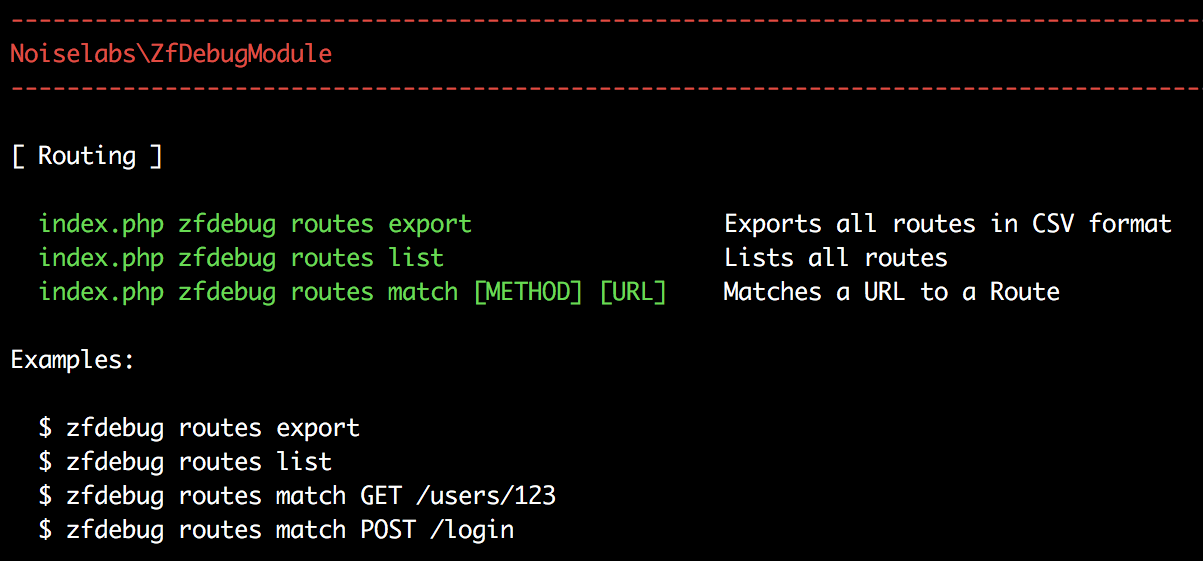1203x561 pixels.
Task: Click the red dashed line below the heading
Action: pyautogui.click(x=601, y=88)
